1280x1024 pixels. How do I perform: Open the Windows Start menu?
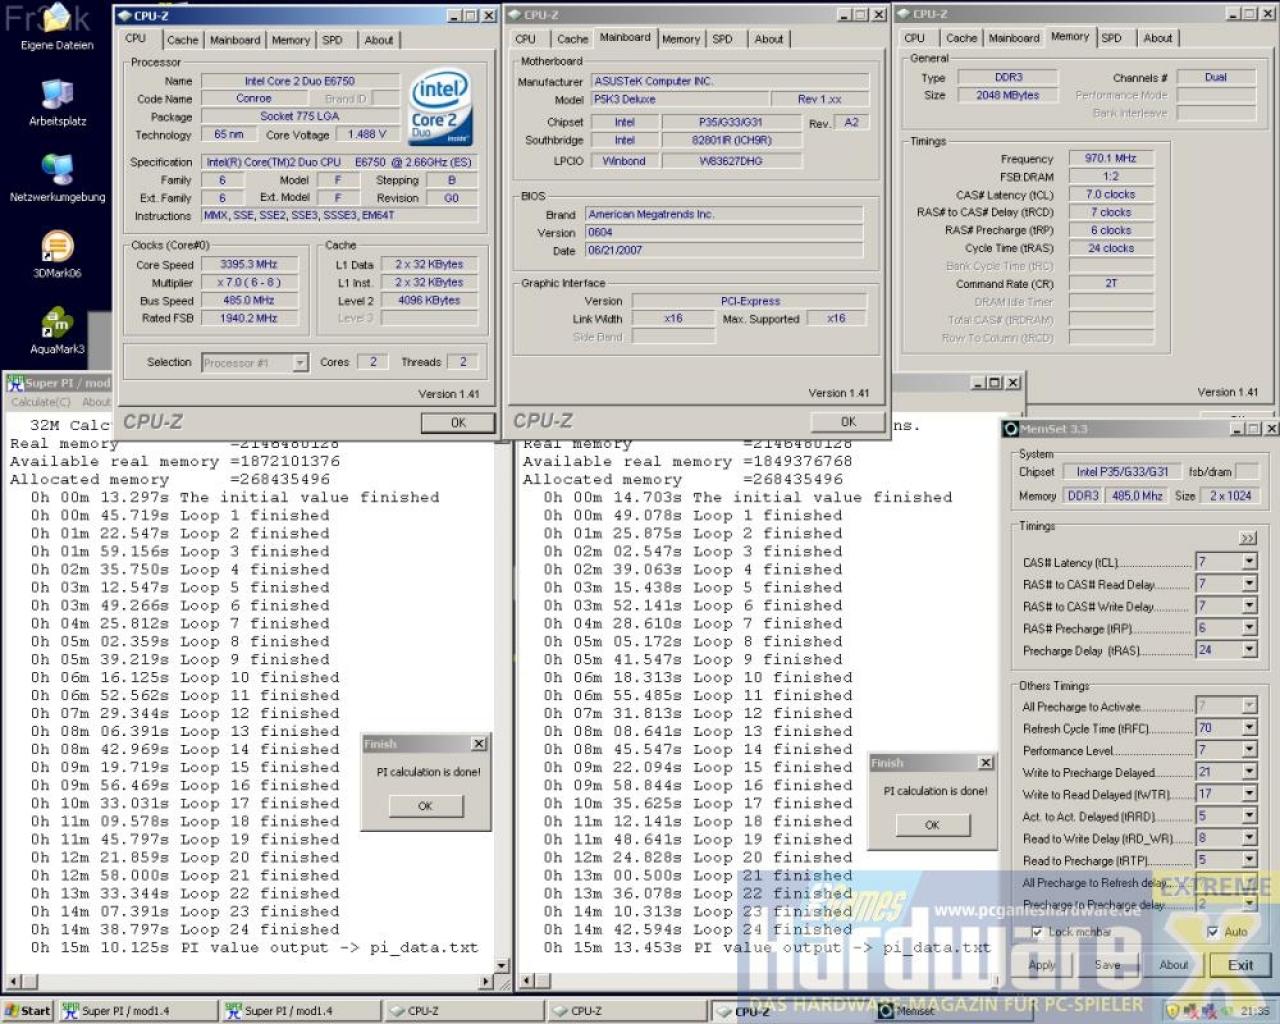pyautogui.click(x=28, y=1011)
